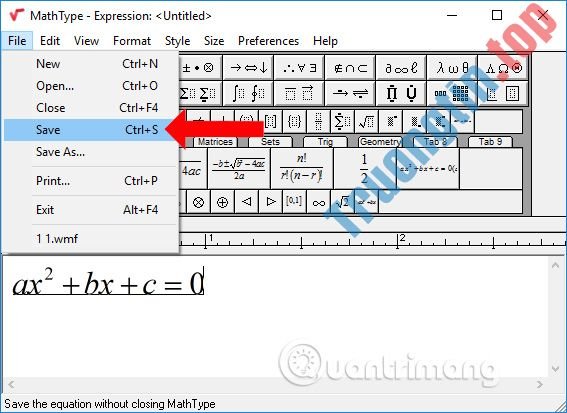Click the horizontal scrollbar left arrow

coord(11,384)
